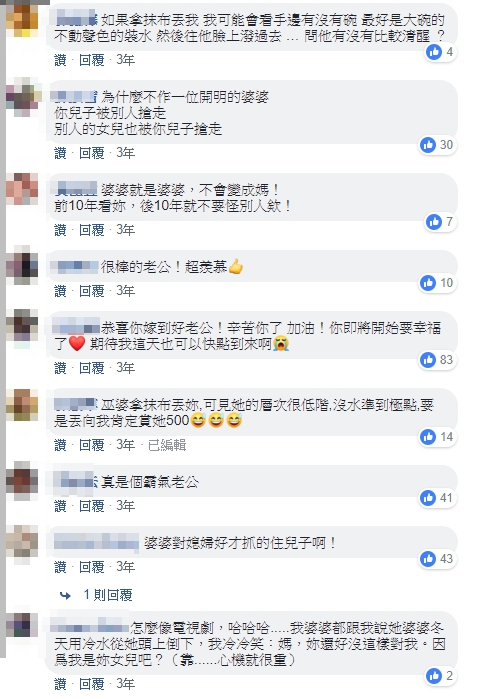Click the like badge showing 10 reactions
The width and height of the screenshot is (485, 699).
point(438,283)
